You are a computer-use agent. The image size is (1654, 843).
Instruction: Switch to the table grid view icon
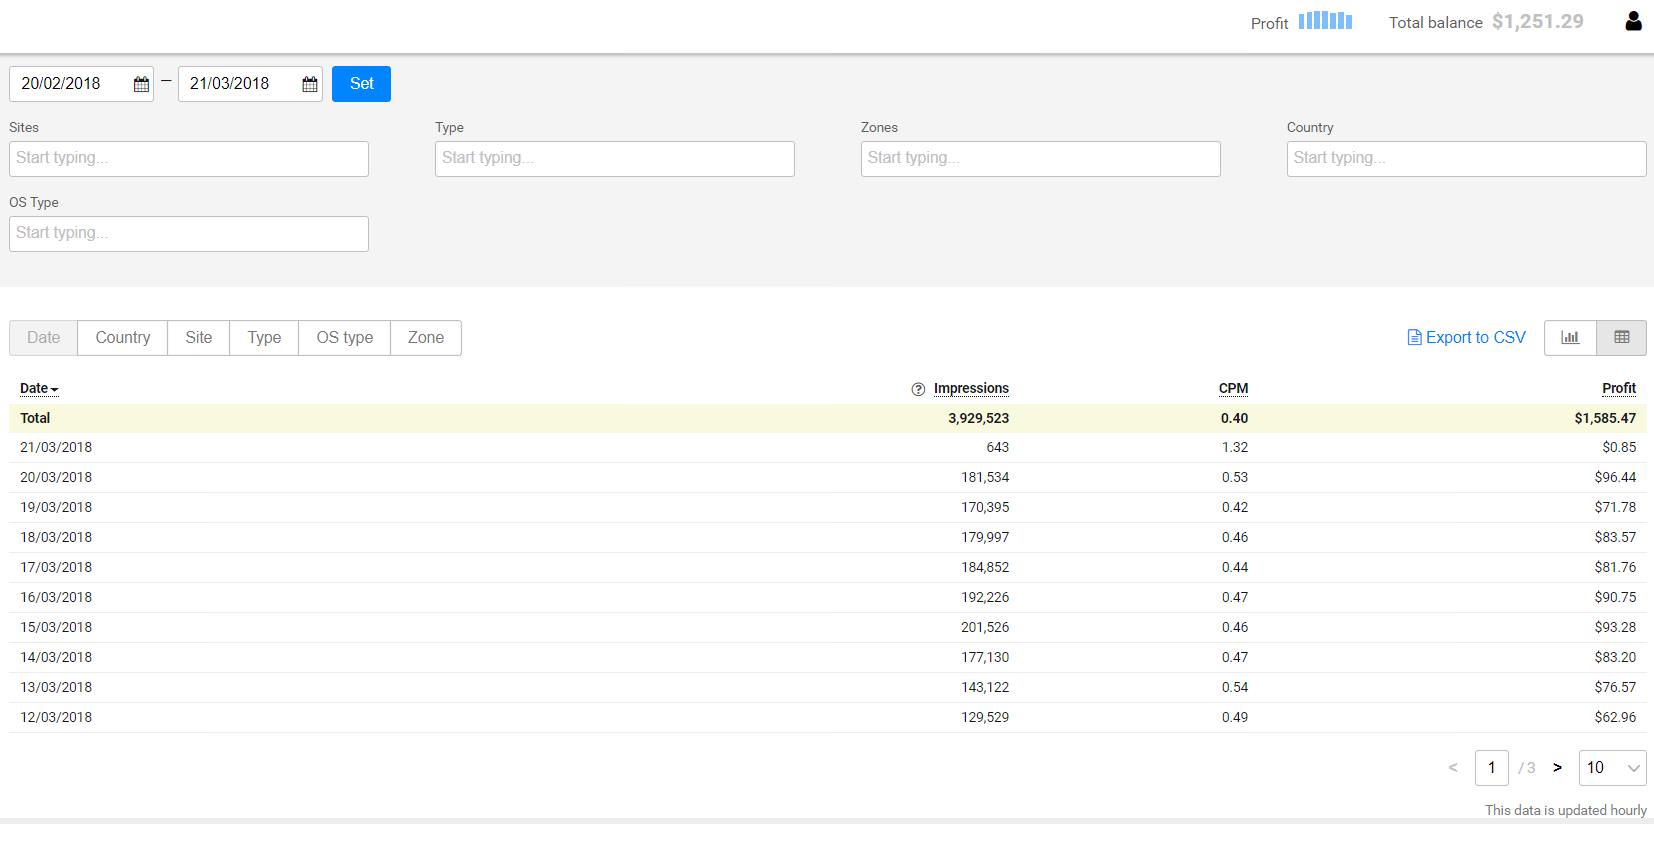pyautogui.click(x=1621, y=338)
